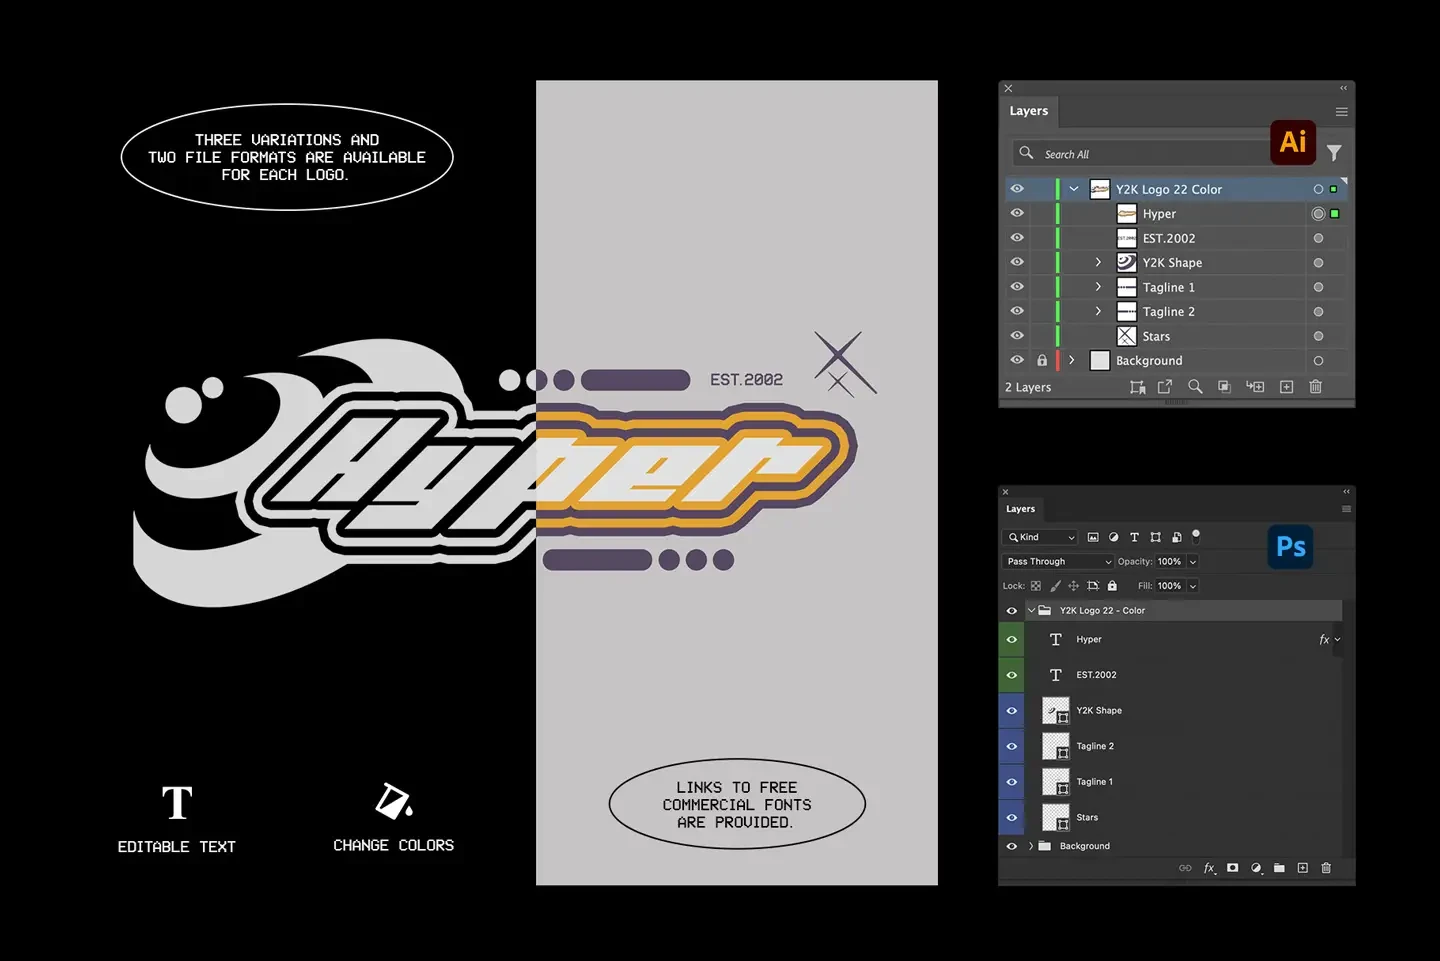1440x961 pixels.
Task: Hide the Stars layer in Illustrator
Action: pos(1016,336)
